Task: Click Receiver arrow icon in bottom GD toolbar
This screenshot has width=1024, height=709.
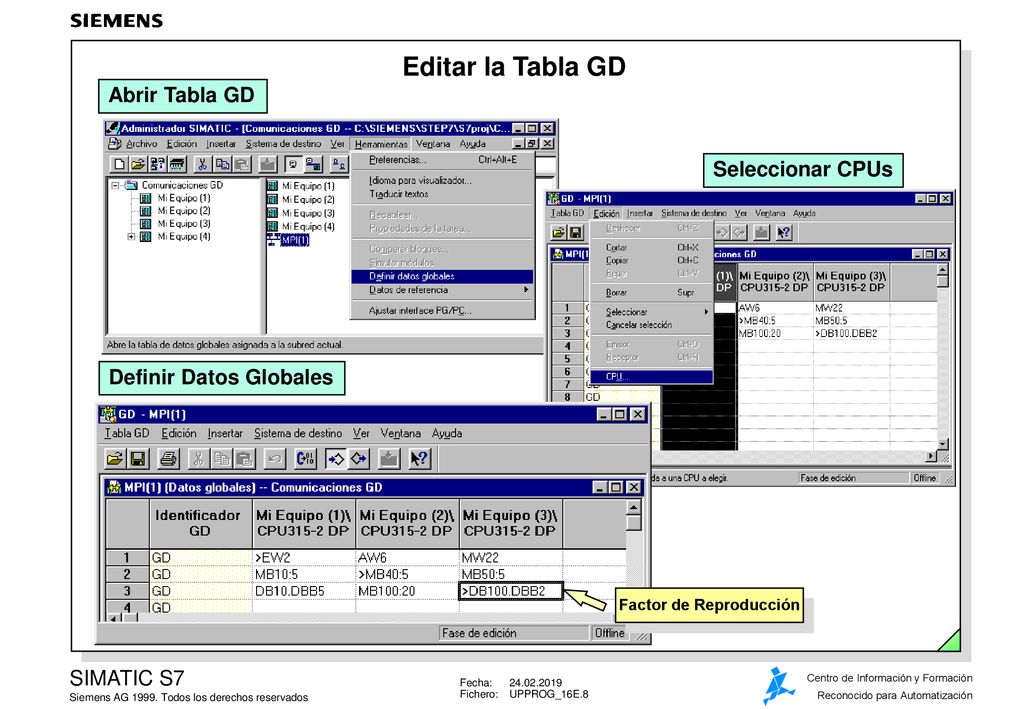Action: [359, 459]
